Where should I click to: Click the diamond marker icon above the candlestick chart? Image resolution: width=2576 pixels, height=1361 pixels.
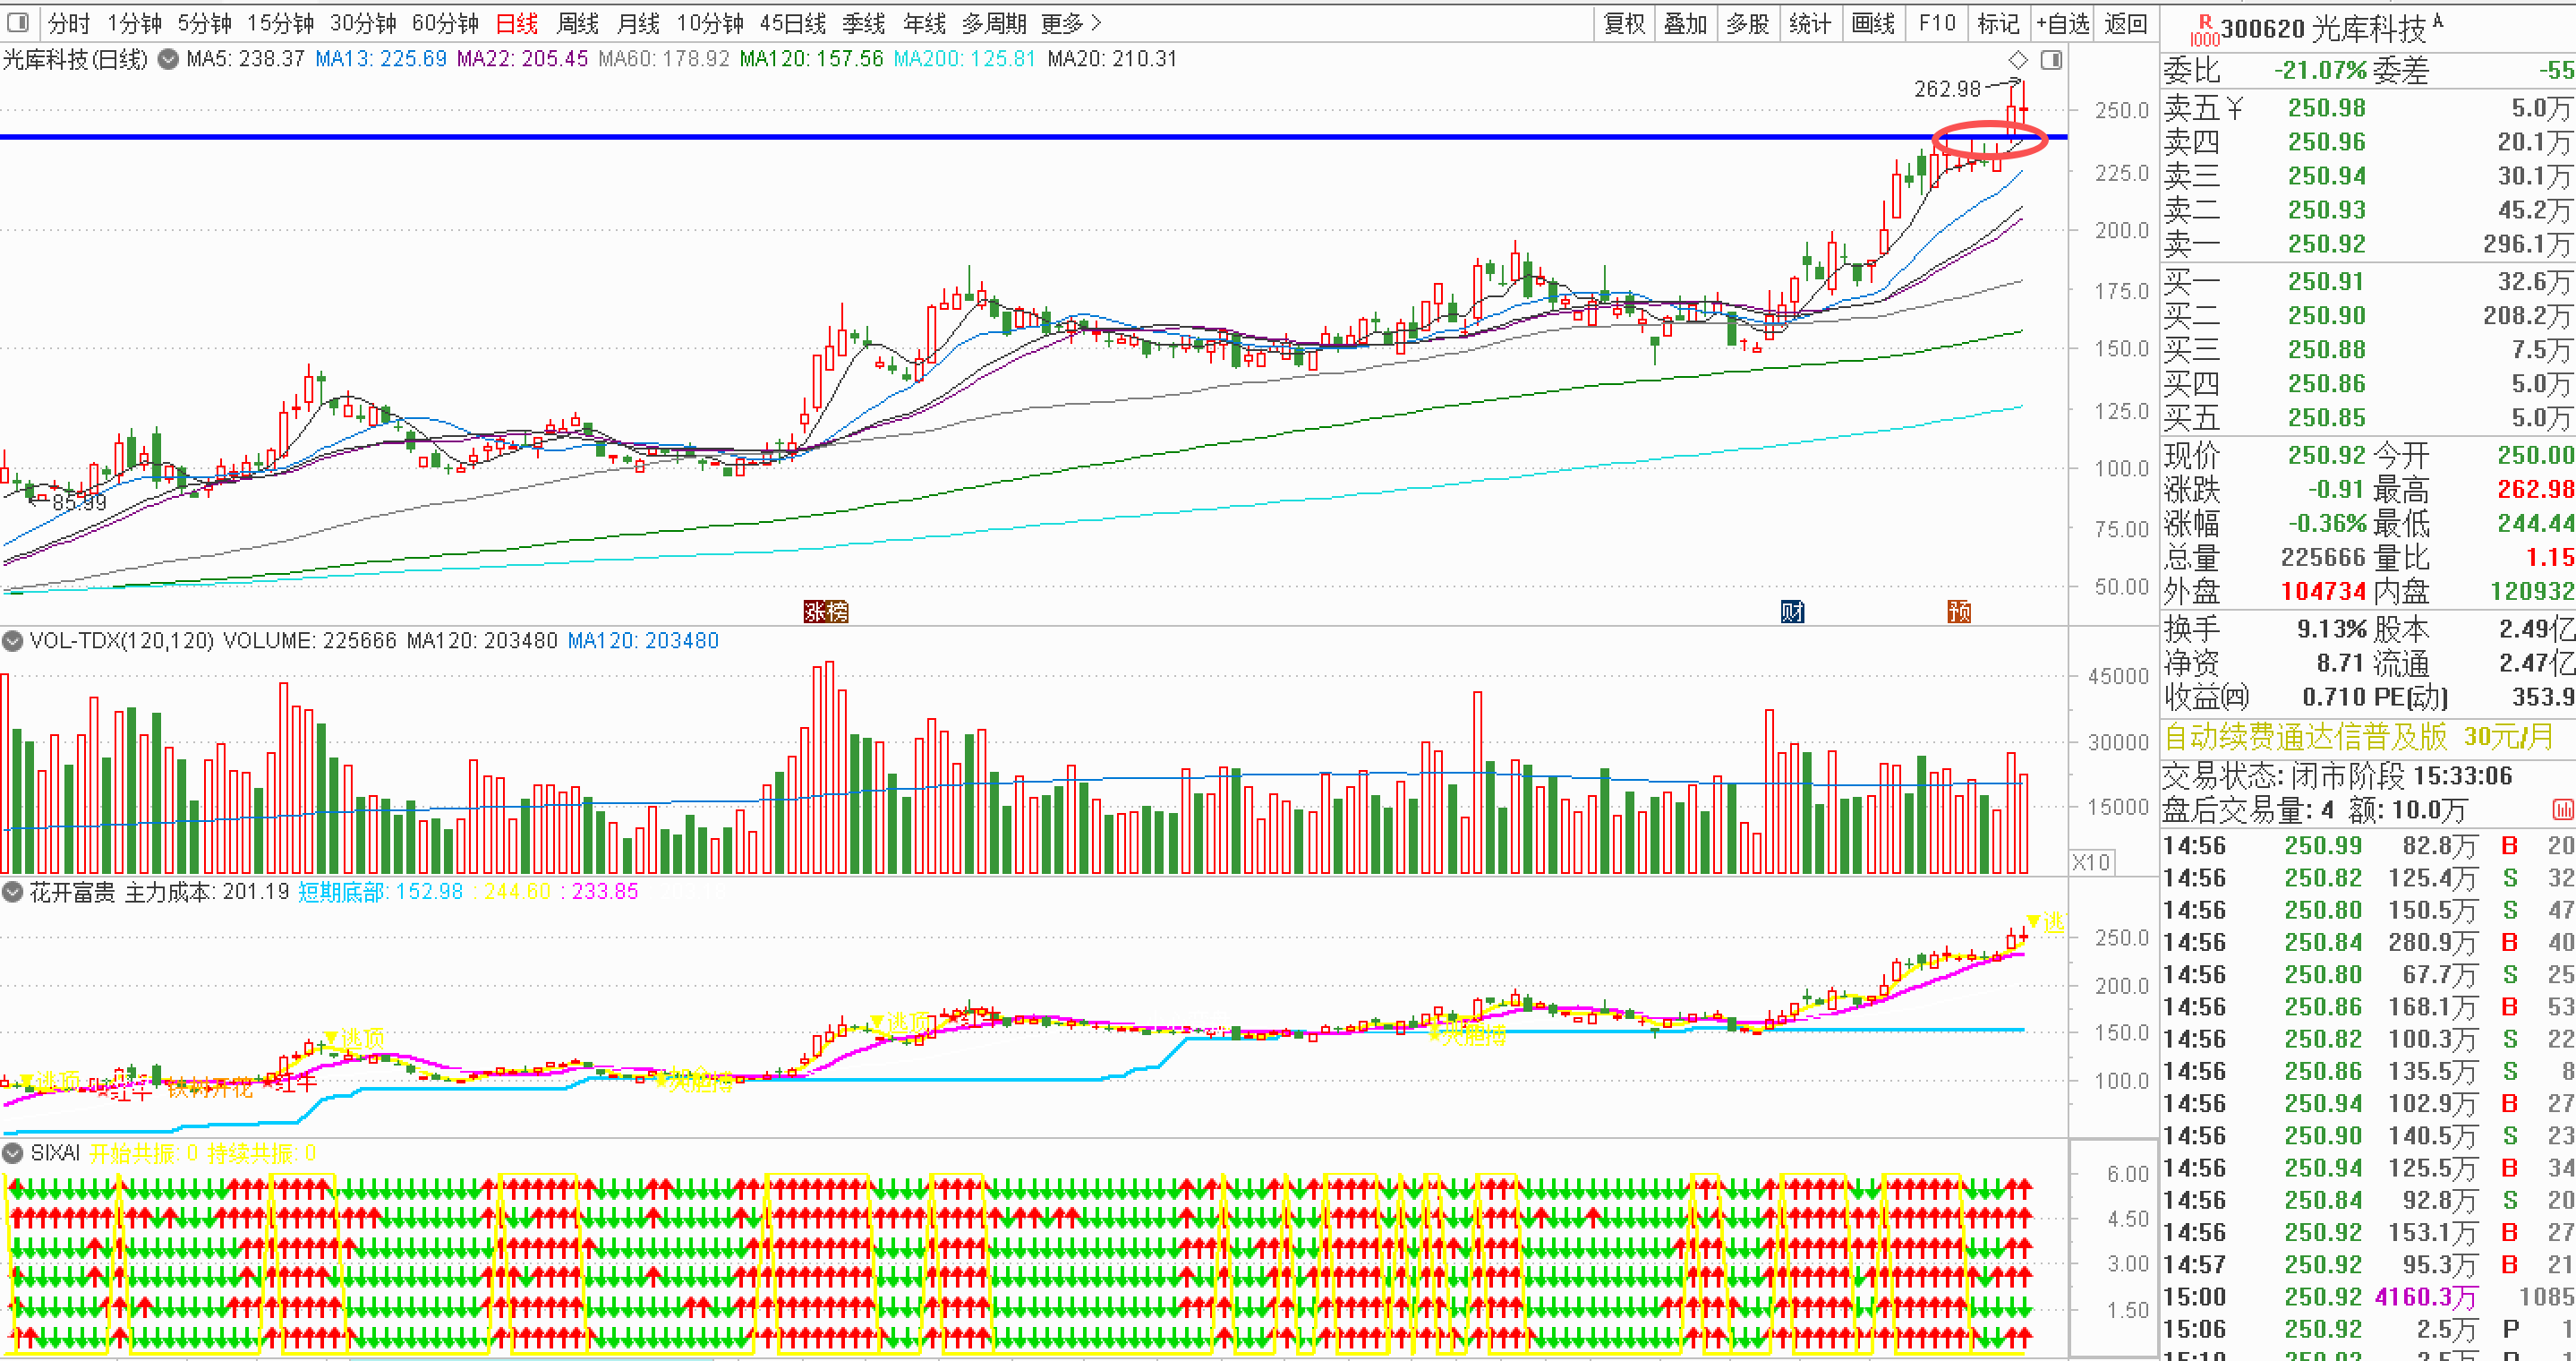point(2018,60)
